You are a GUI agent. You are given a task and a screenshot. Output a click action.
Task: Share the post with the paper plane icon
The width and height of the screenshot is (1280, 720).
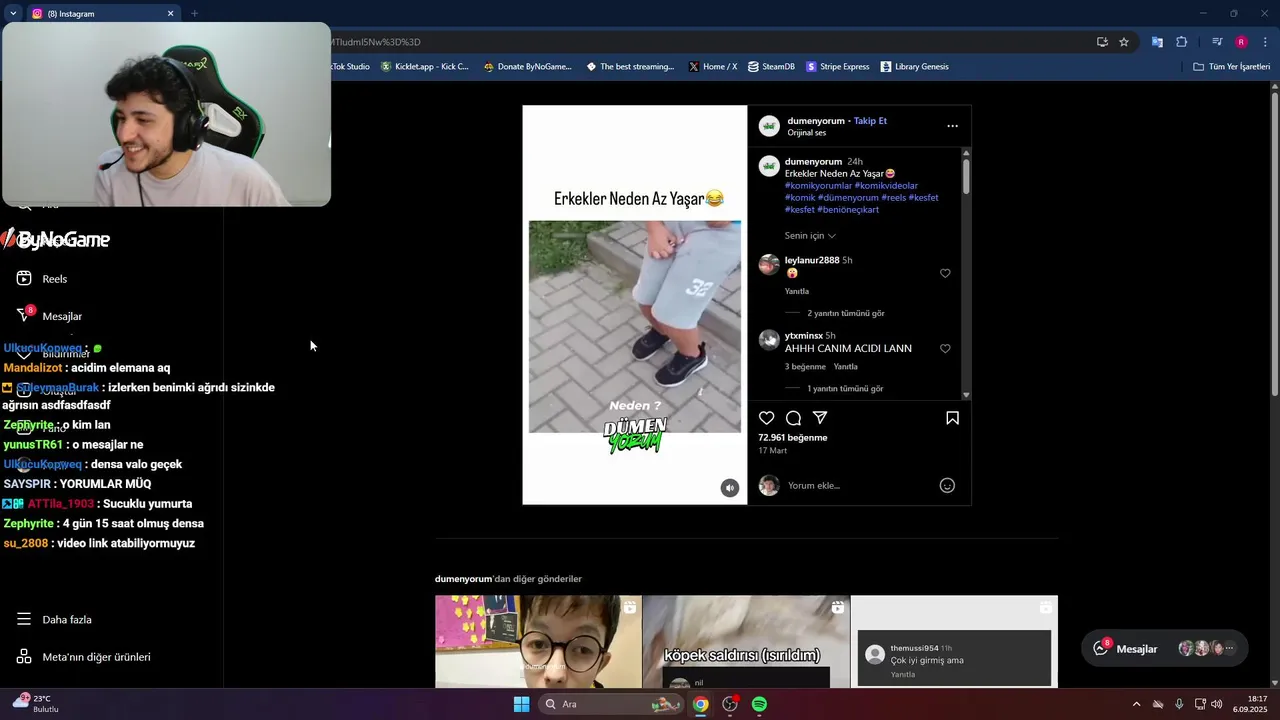tap(820, 418)
